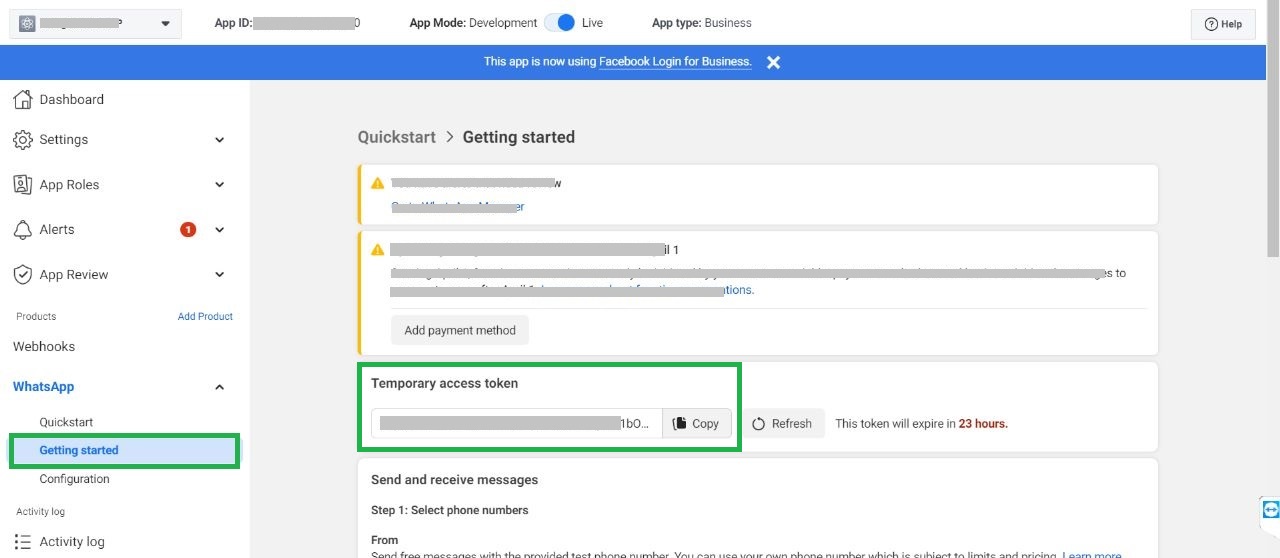This screenshot has height=558, width=1280.
Task: Collapse the WhatsApp section chevron
Action: [220, 387]
